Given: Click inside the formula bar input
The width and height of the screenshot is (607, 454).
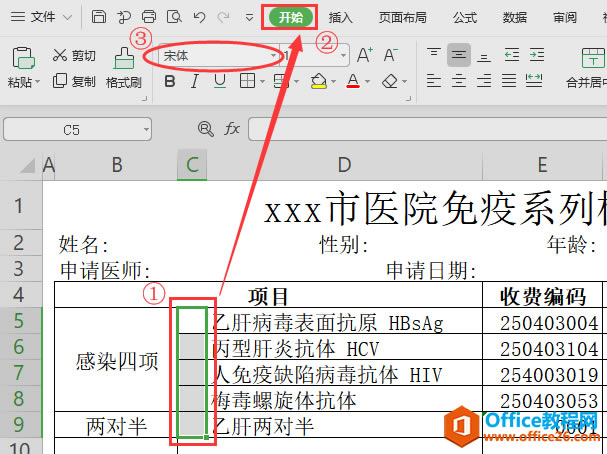Looking at the screenshot, I should (428, 129).
